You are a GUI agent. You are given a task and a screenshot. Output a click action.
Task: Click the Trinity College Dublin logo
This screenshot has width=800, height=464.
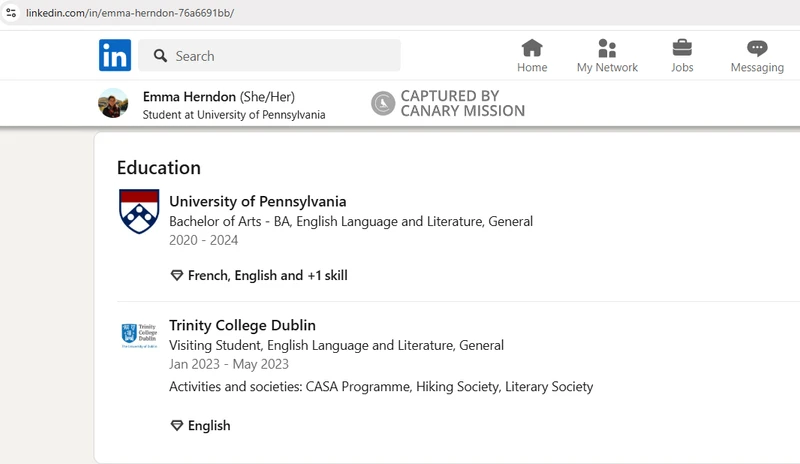[x=139, y=335]
